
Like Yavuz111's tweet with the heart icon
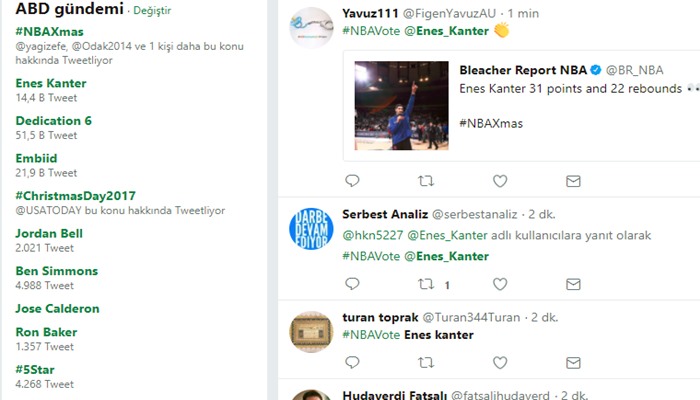500,181
